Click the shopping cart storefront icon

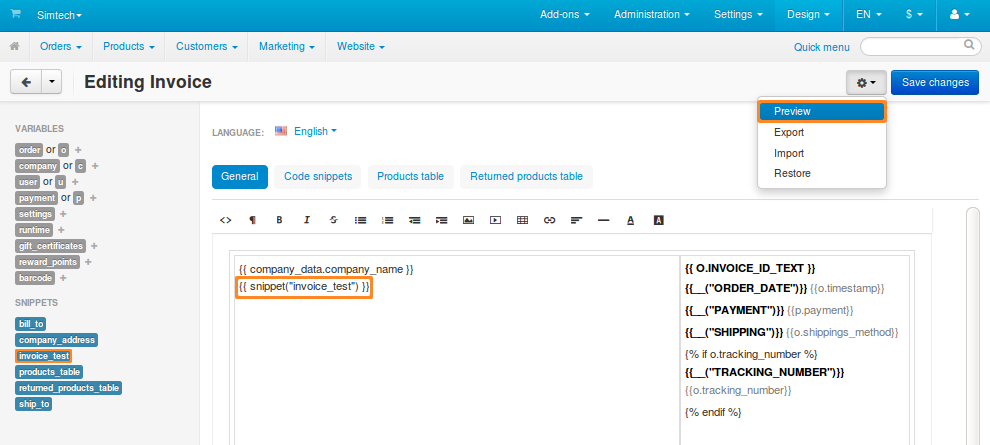pyautogui.click(x=16, y=14)
